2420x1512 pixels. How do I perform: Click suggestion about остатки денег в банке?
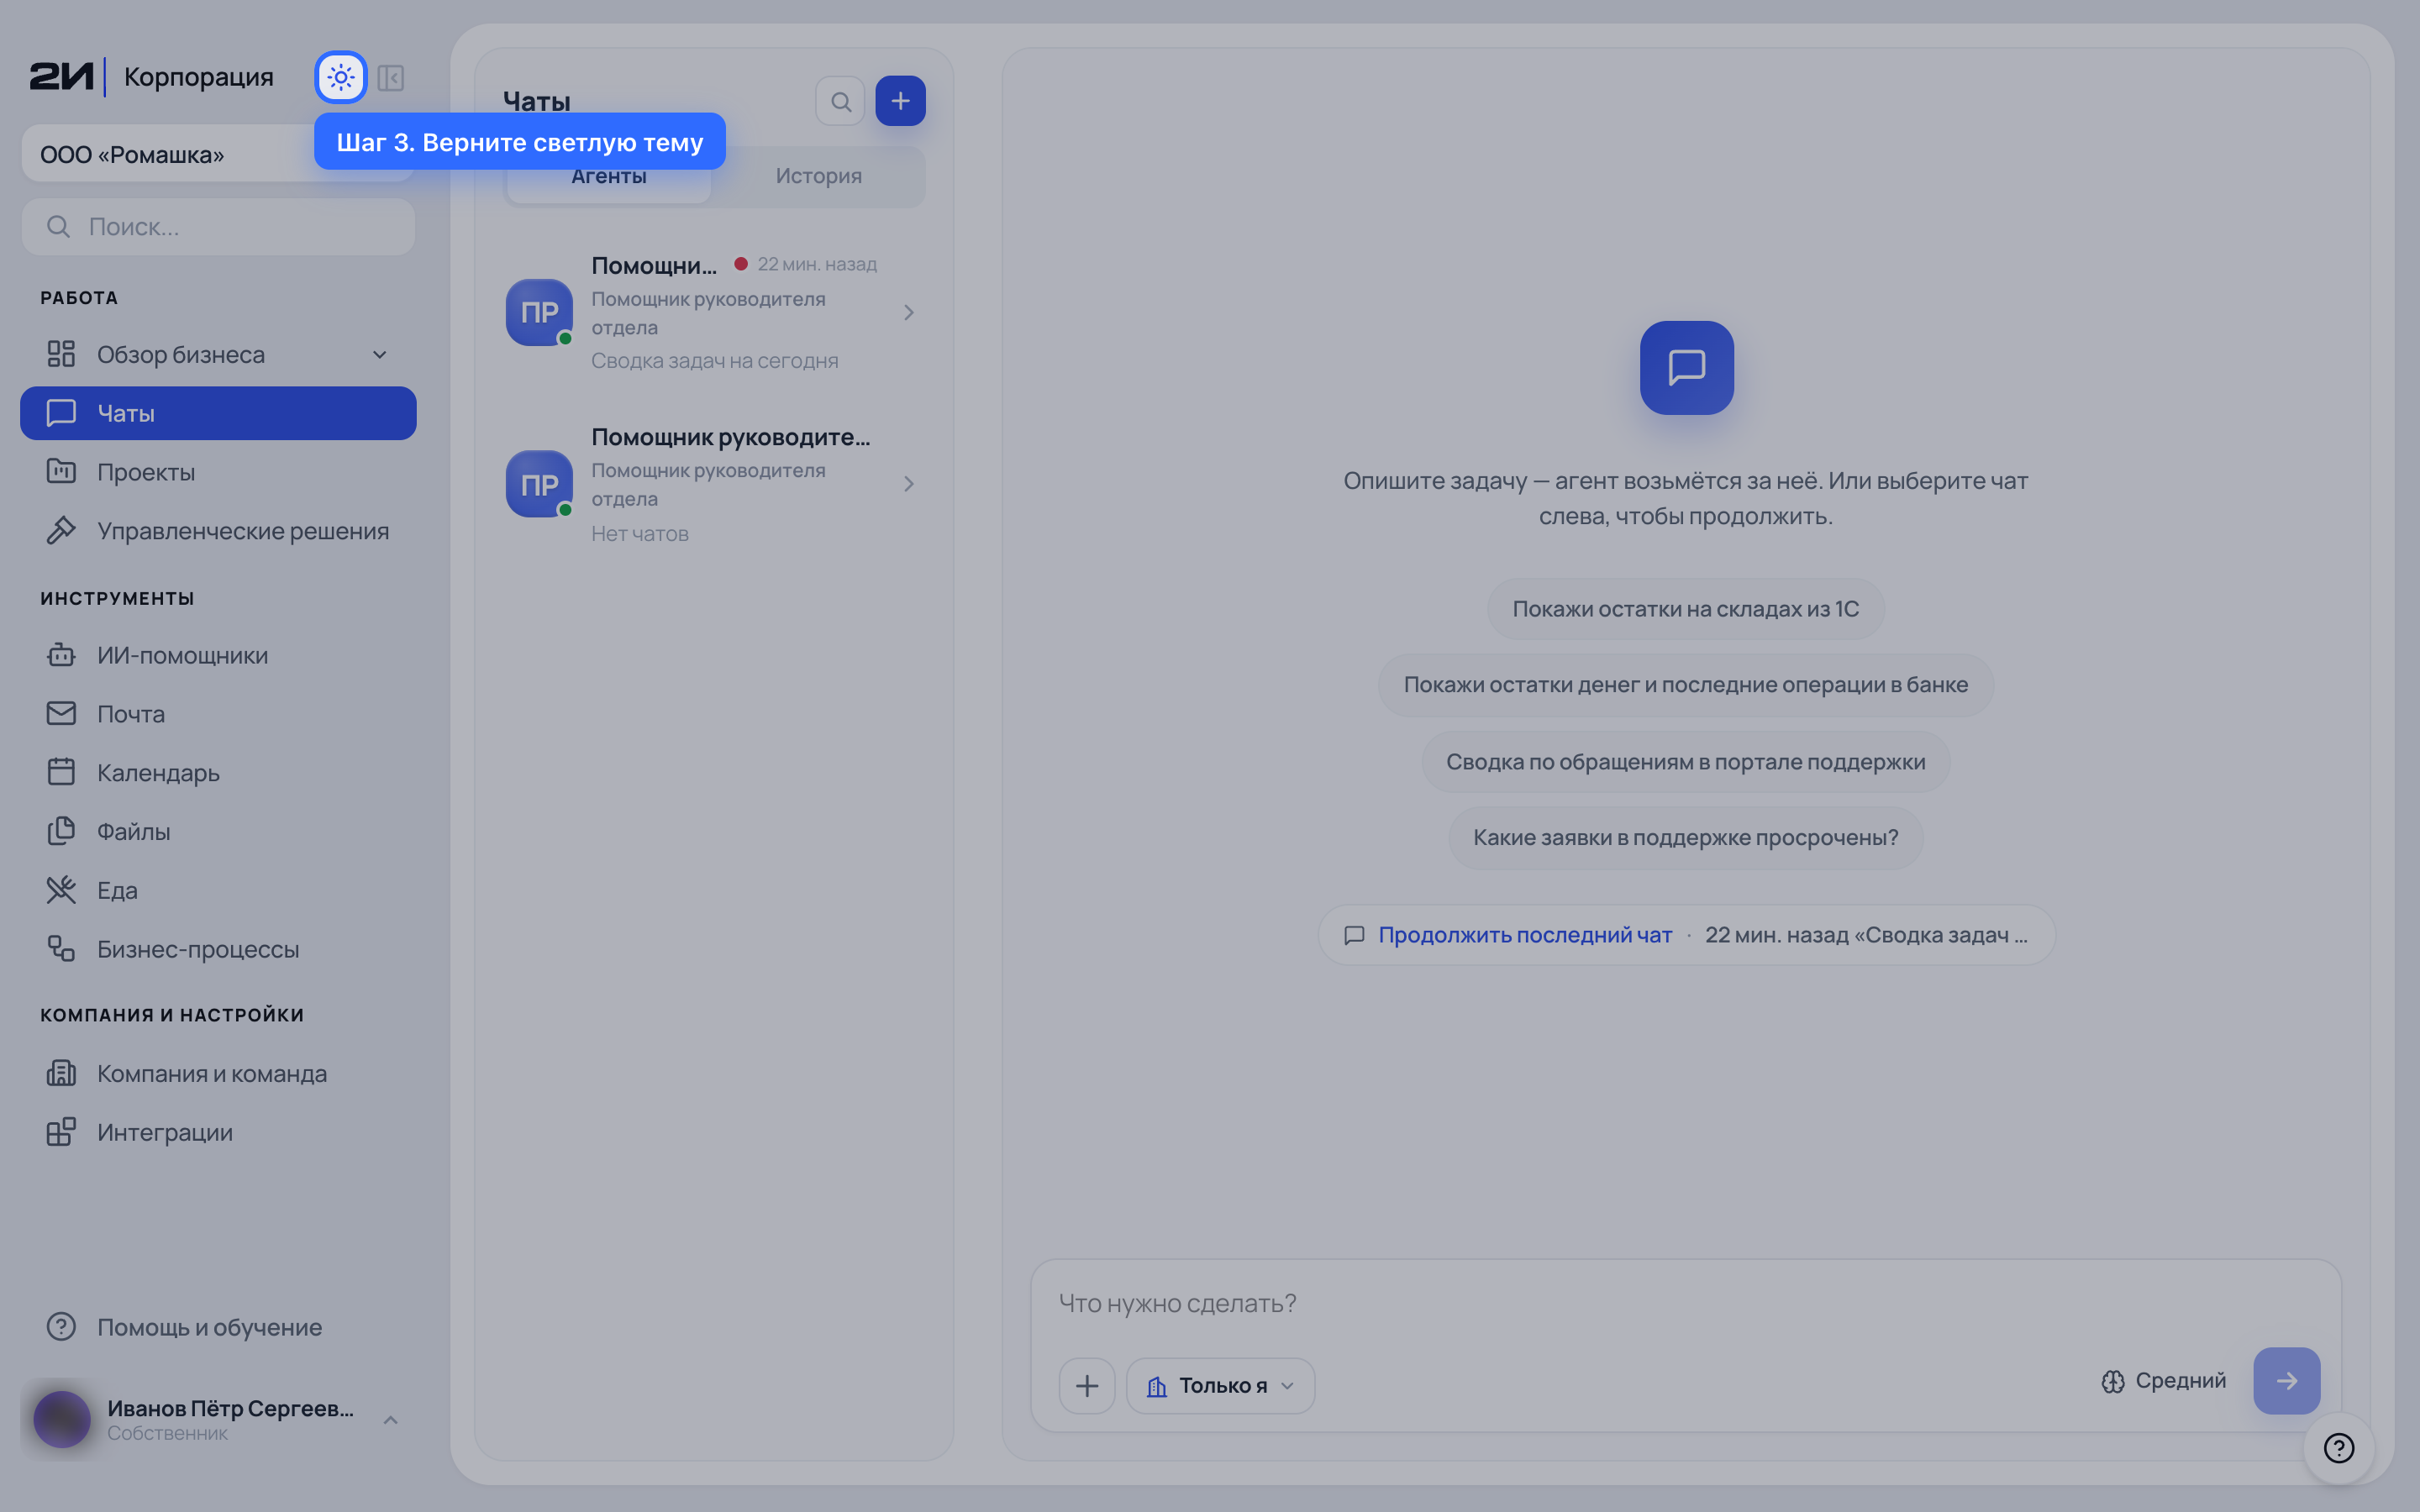[x=1685, y=685]
